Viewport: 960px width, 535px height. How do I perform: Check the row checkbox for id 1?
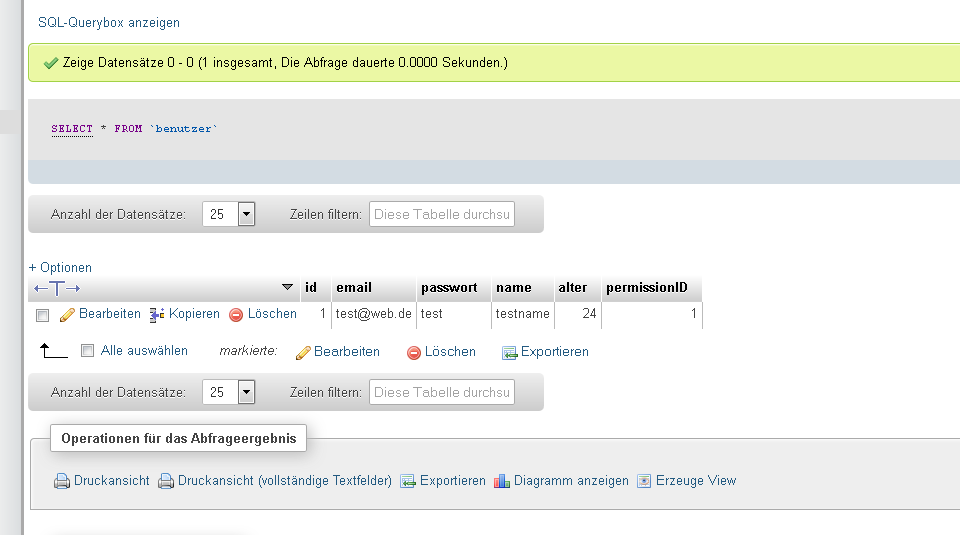tap(42, 315)
